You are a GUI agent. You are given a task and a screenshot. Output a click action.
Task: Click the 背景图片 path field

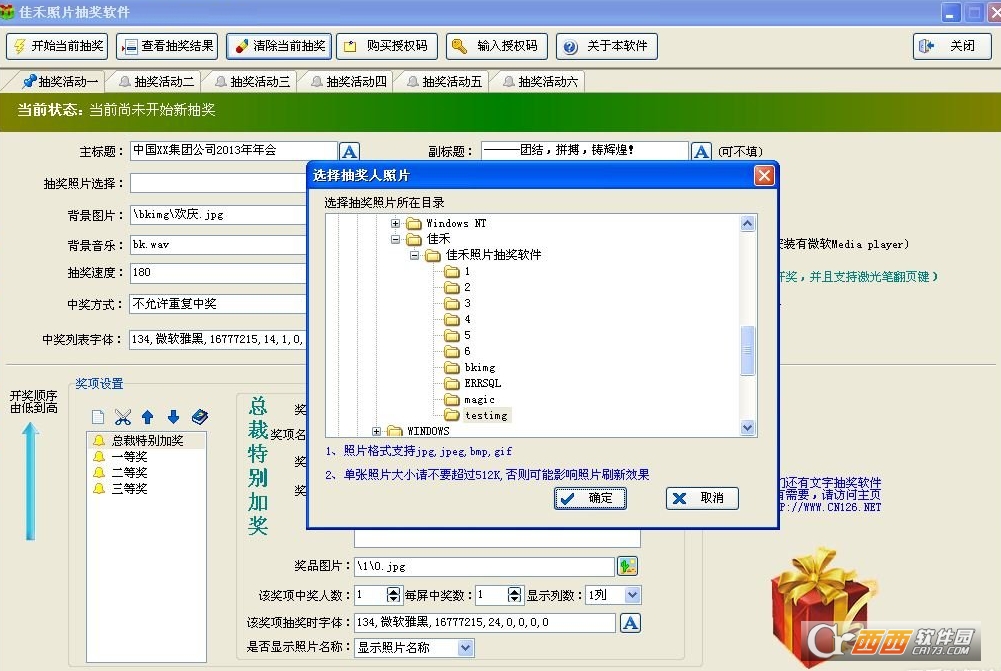point(218,215)
